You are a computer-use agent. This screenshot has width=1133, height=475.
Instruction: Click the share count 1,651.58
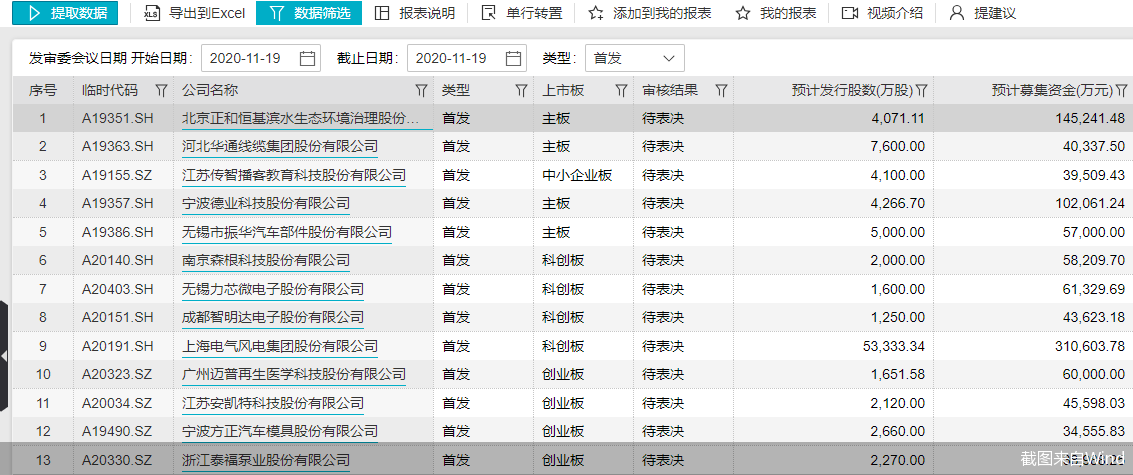(898, 375)
